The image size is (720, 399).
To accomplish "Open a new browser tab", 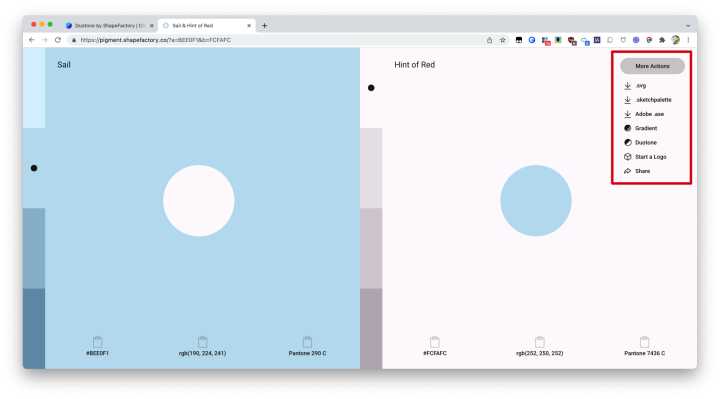I will [x=264, y=26].
